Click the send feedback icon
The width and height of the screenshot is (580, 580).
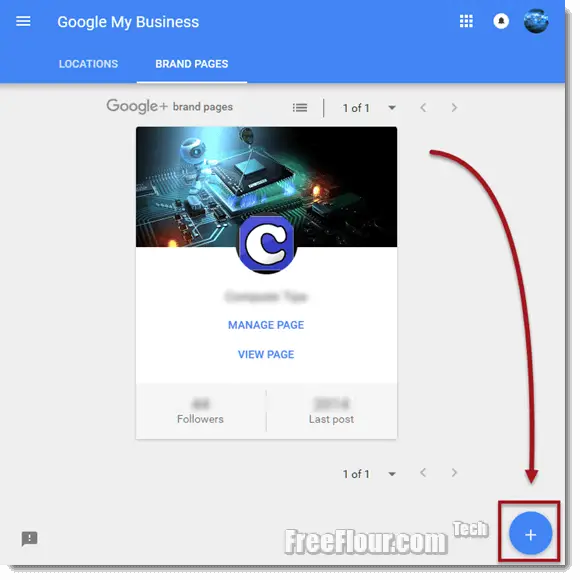click(x=30, y=539)
